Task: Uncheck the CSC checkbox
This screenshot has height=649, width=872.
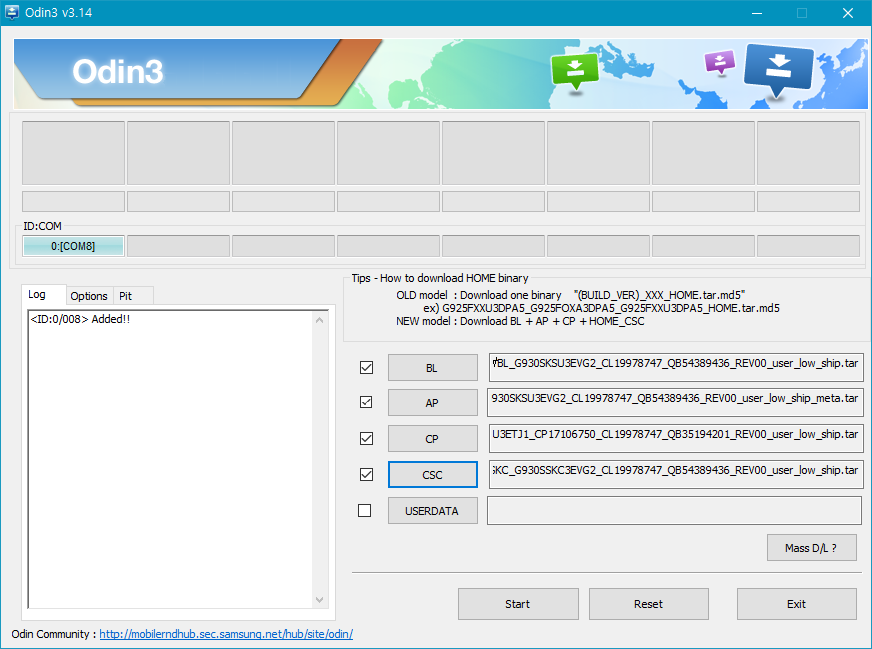Action: [x=366, y=474]
